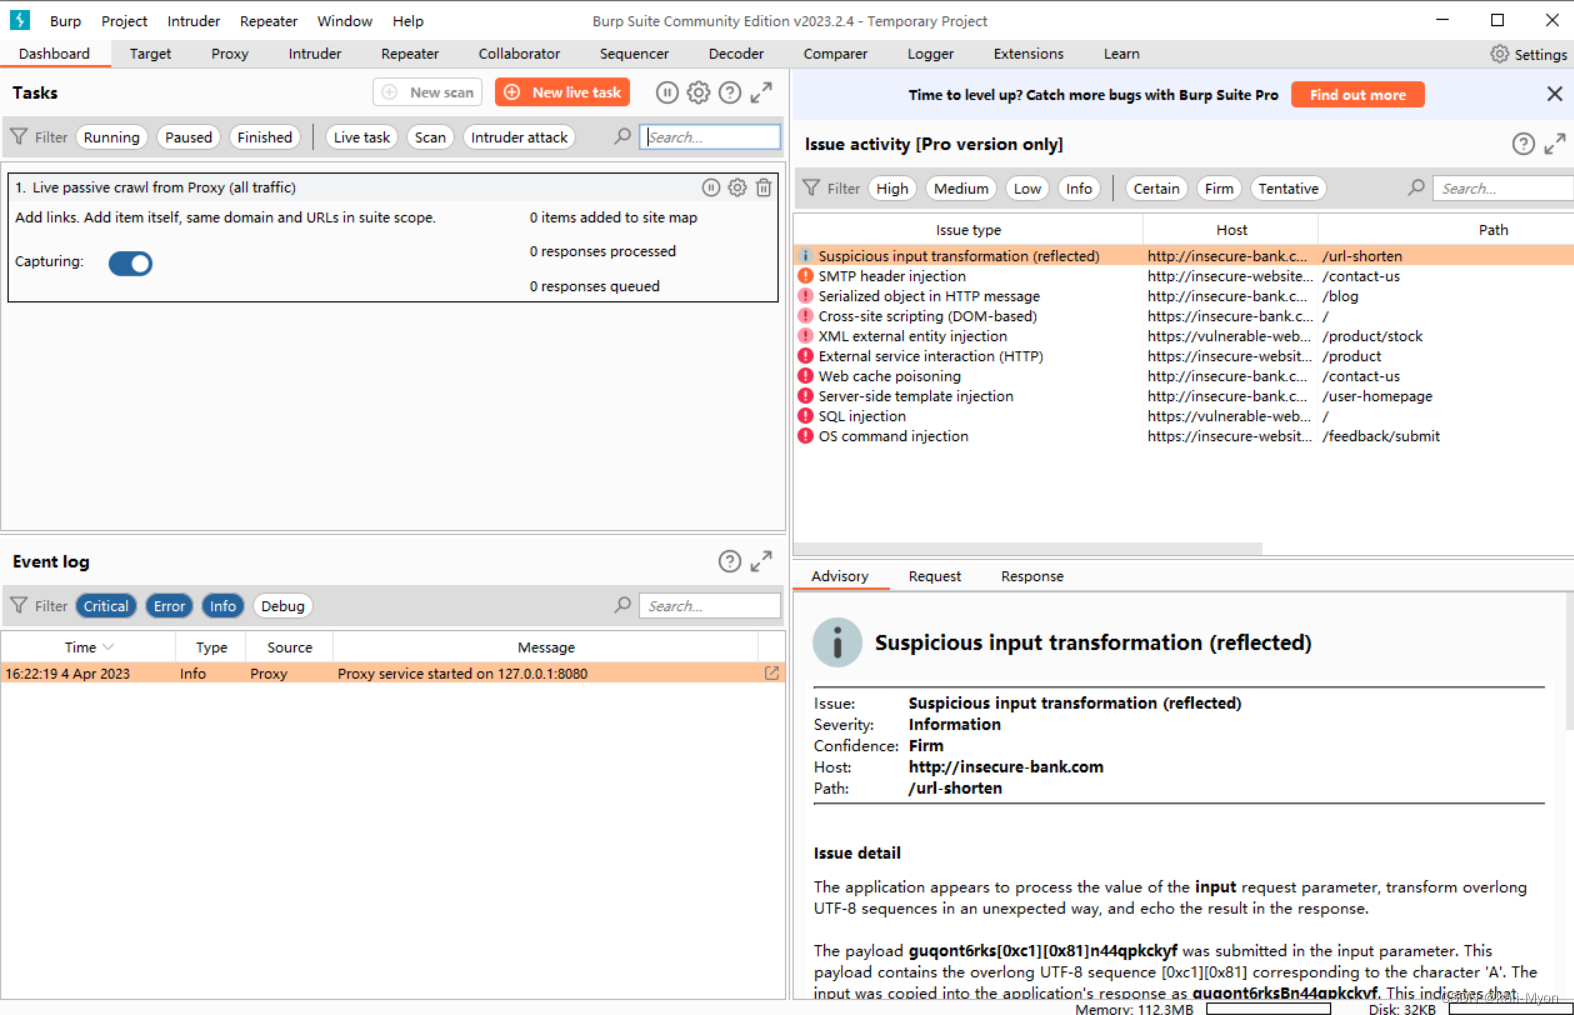Viewport: 1574px width, 1015px height.
Task: Click the Burp Suite logo icon
Action: click(x=19, y=20)
